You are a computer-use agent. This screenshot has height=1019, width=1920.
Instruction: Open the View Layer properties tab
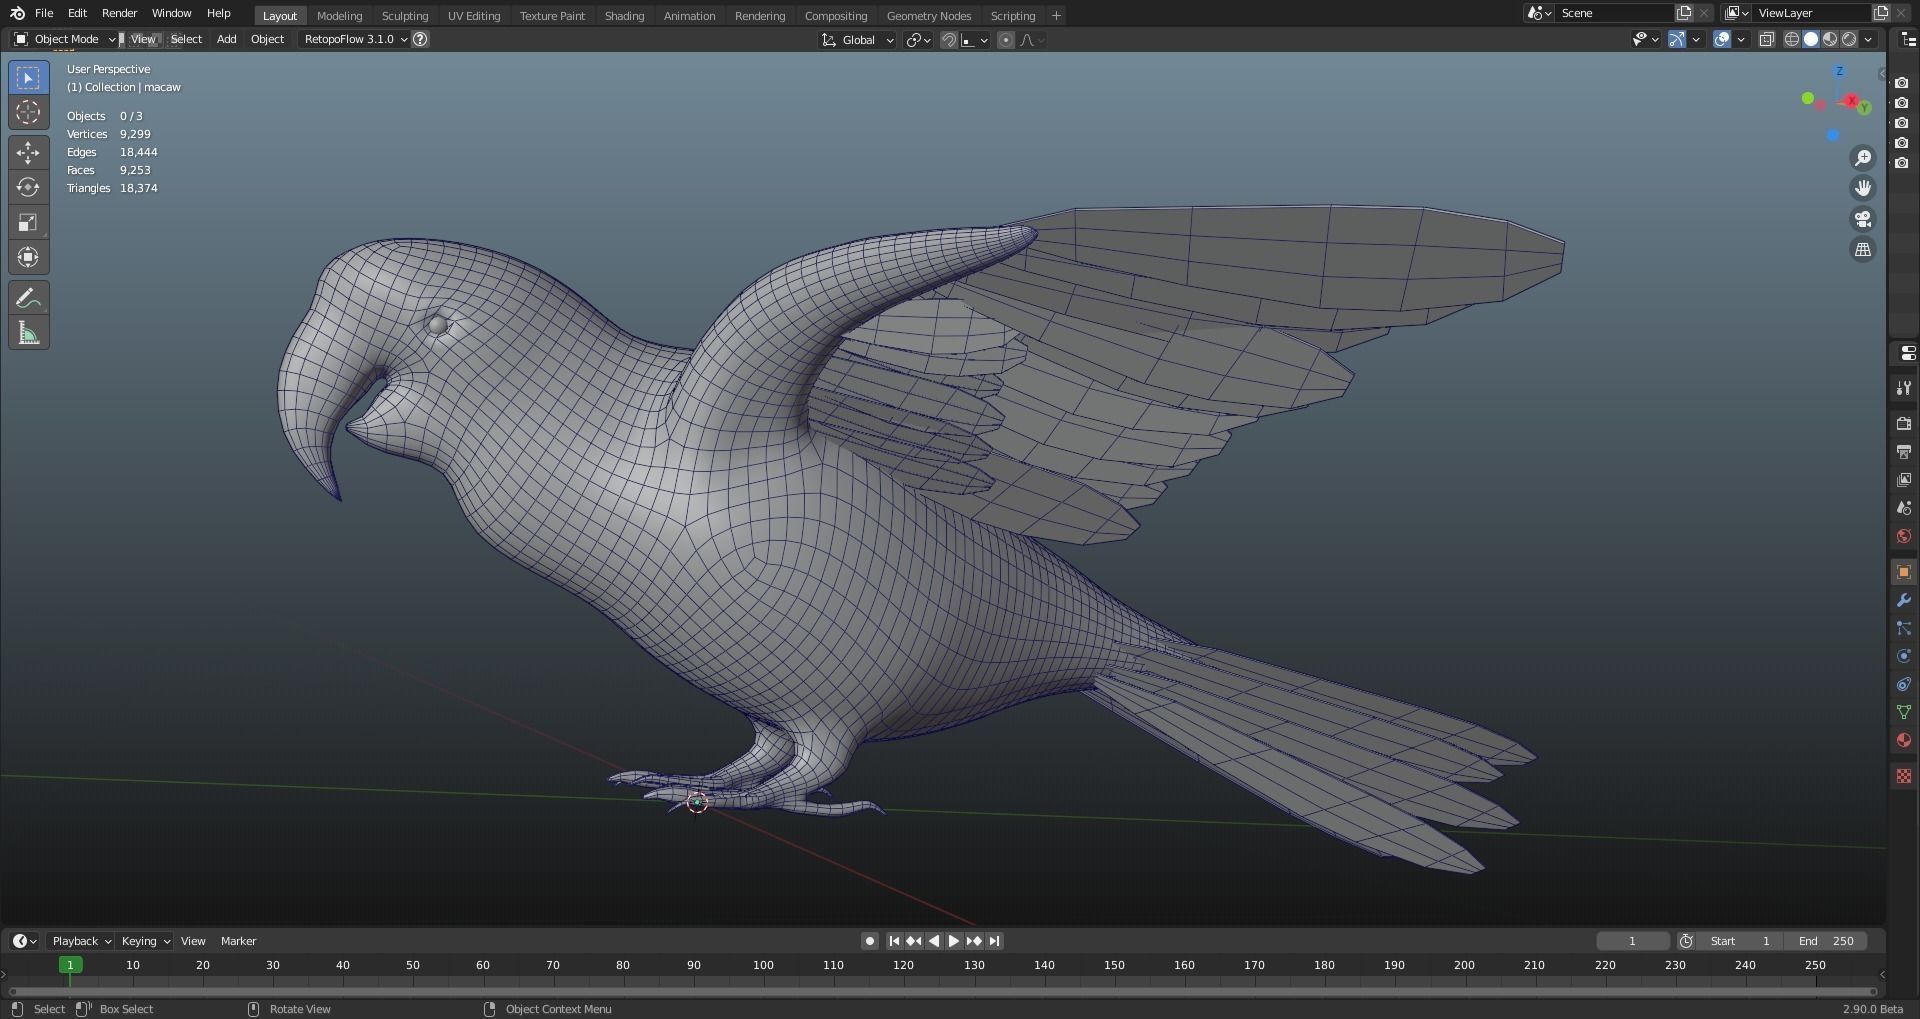[x=1904, y=480]
